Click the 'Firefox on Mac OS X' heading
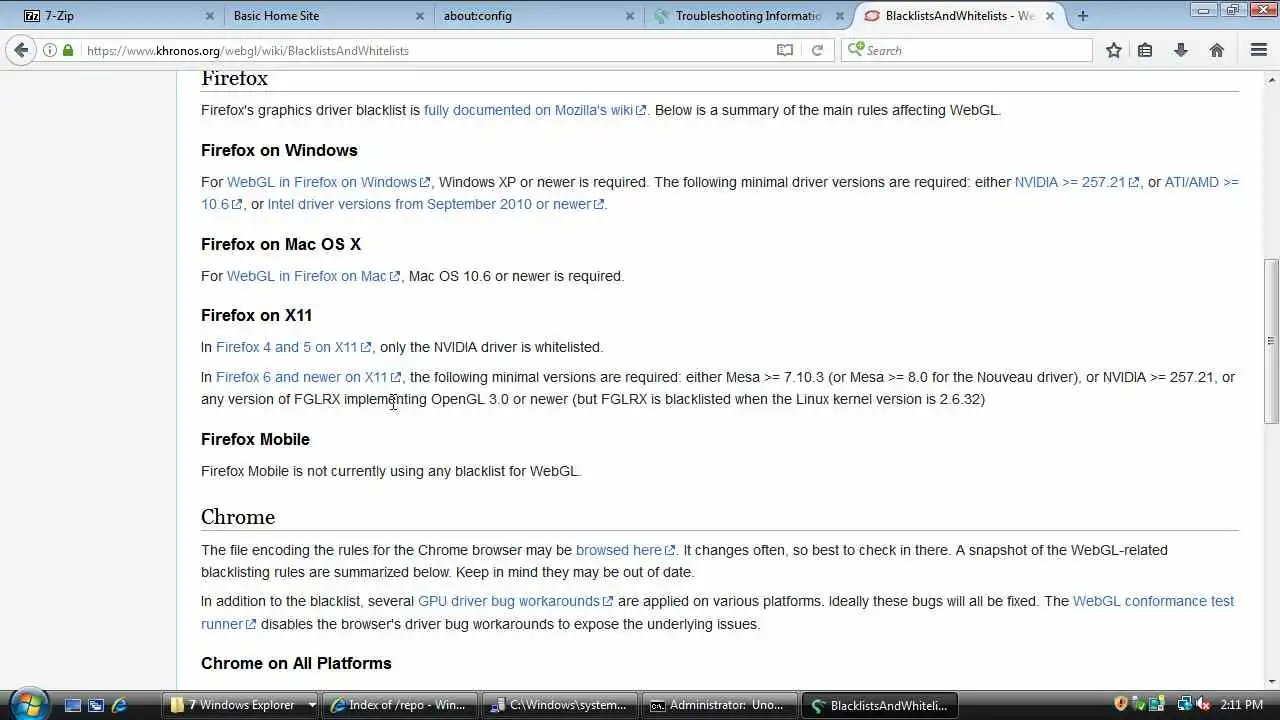The height and width of the screenshot is (720, 1280). point(281,244)
